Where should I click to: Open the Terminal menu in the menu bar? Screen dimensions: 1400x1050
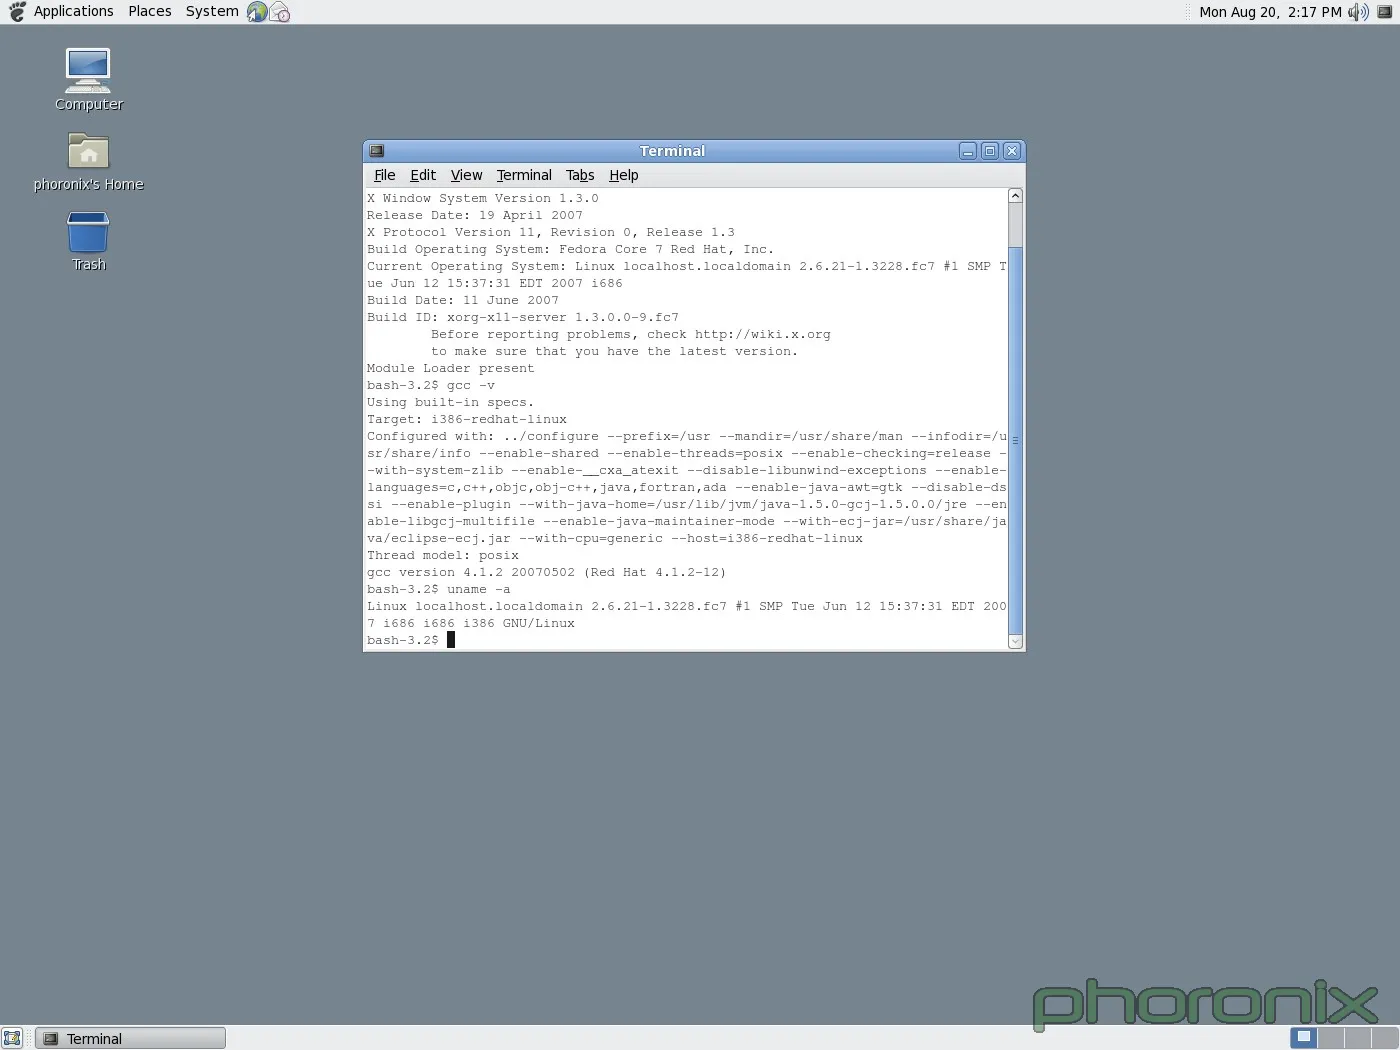pyautogui.click(x=524, y=175)
